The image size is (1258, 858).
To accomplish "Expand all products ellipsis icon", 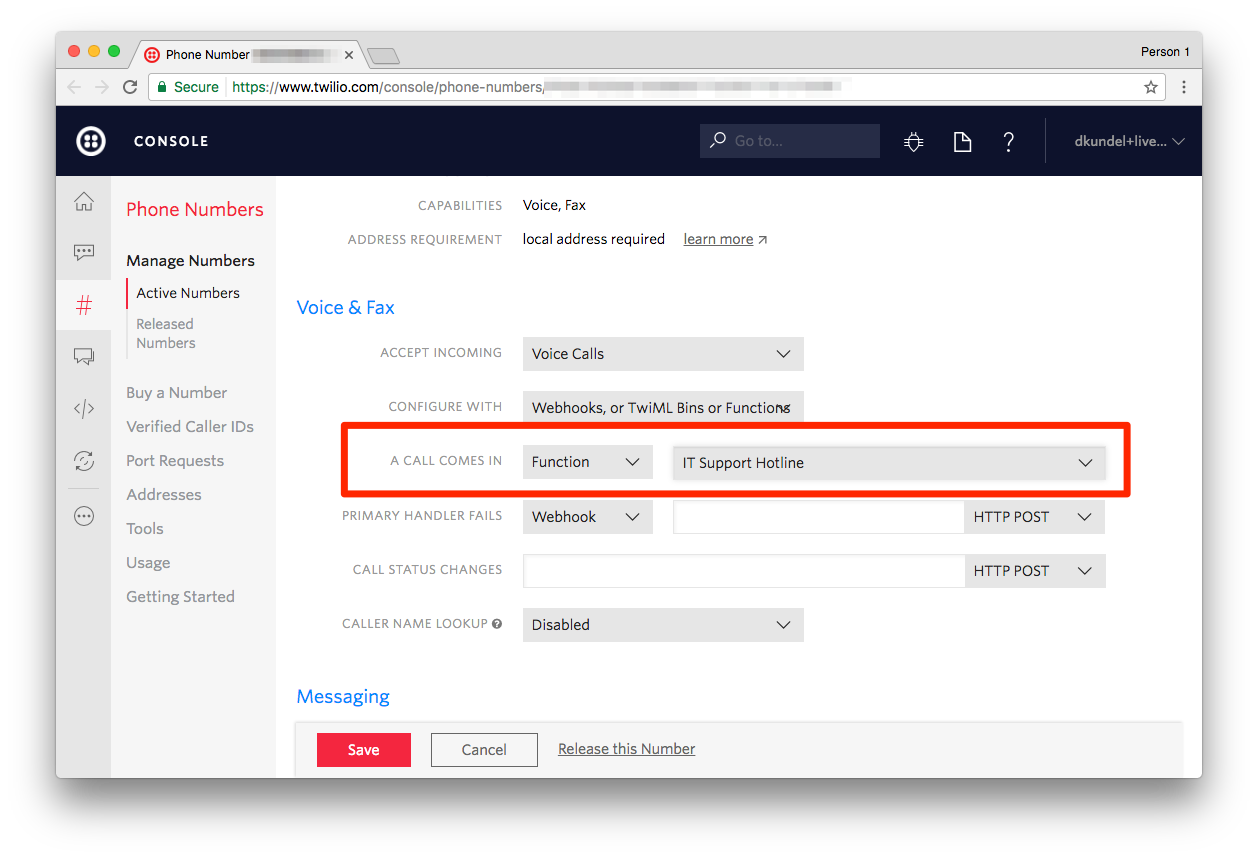I will pyautogui.click(x=84, y=516).
